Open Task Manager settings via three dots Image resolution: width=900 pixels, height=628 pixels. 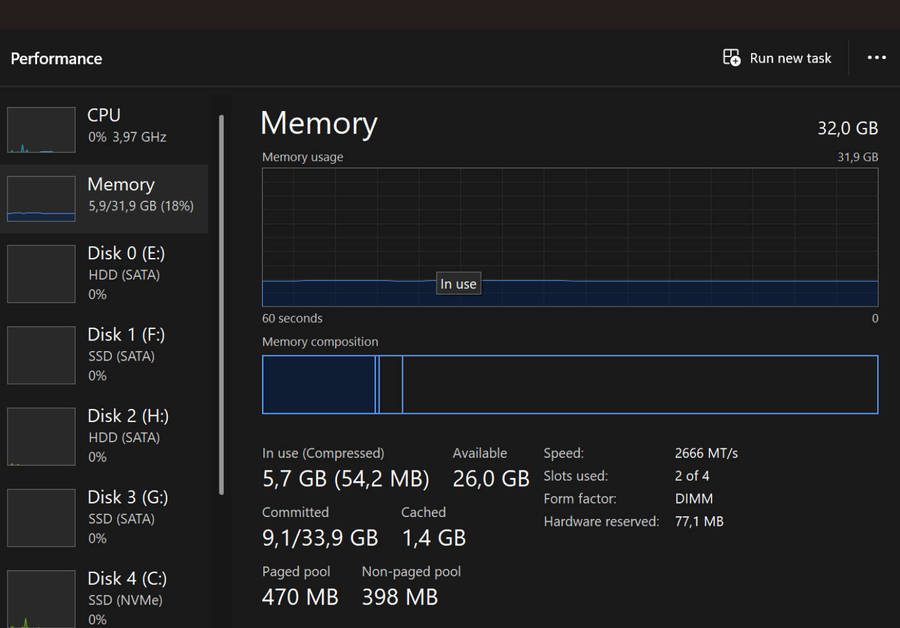(x=876, y=58)
